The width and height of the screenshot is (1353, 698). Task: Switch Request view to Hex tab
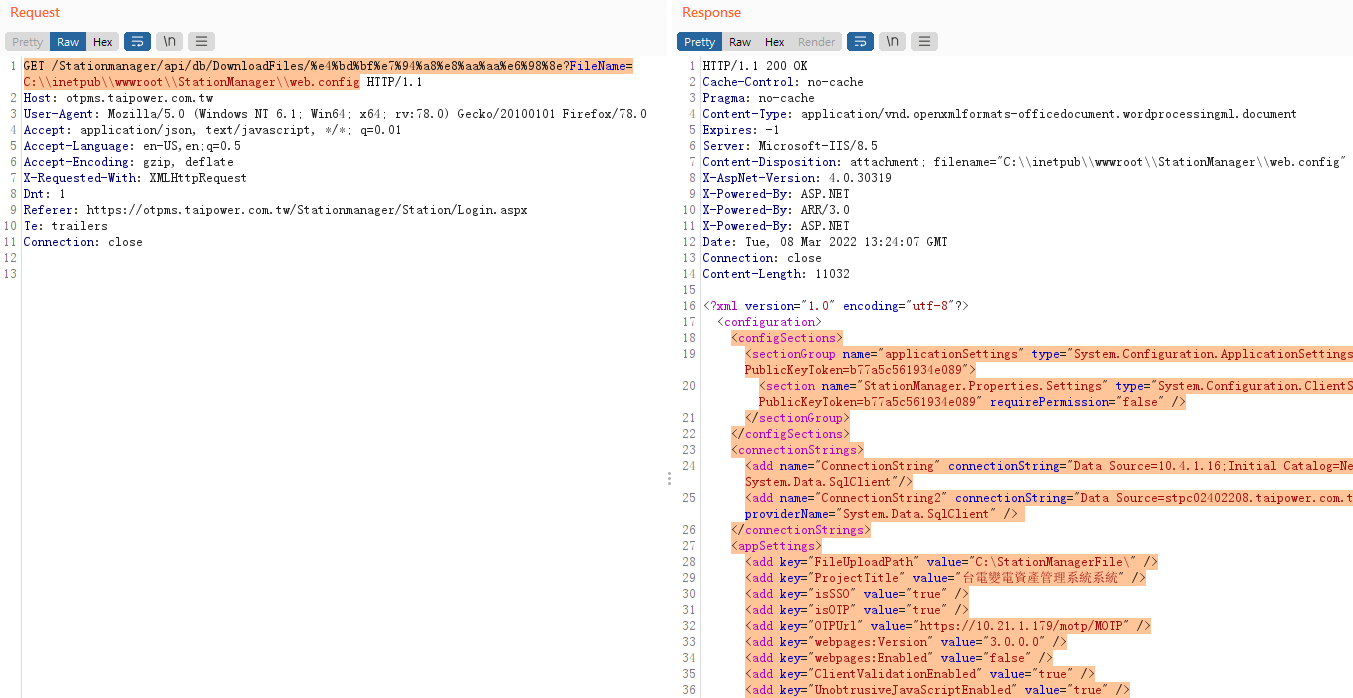click(103, 42)
